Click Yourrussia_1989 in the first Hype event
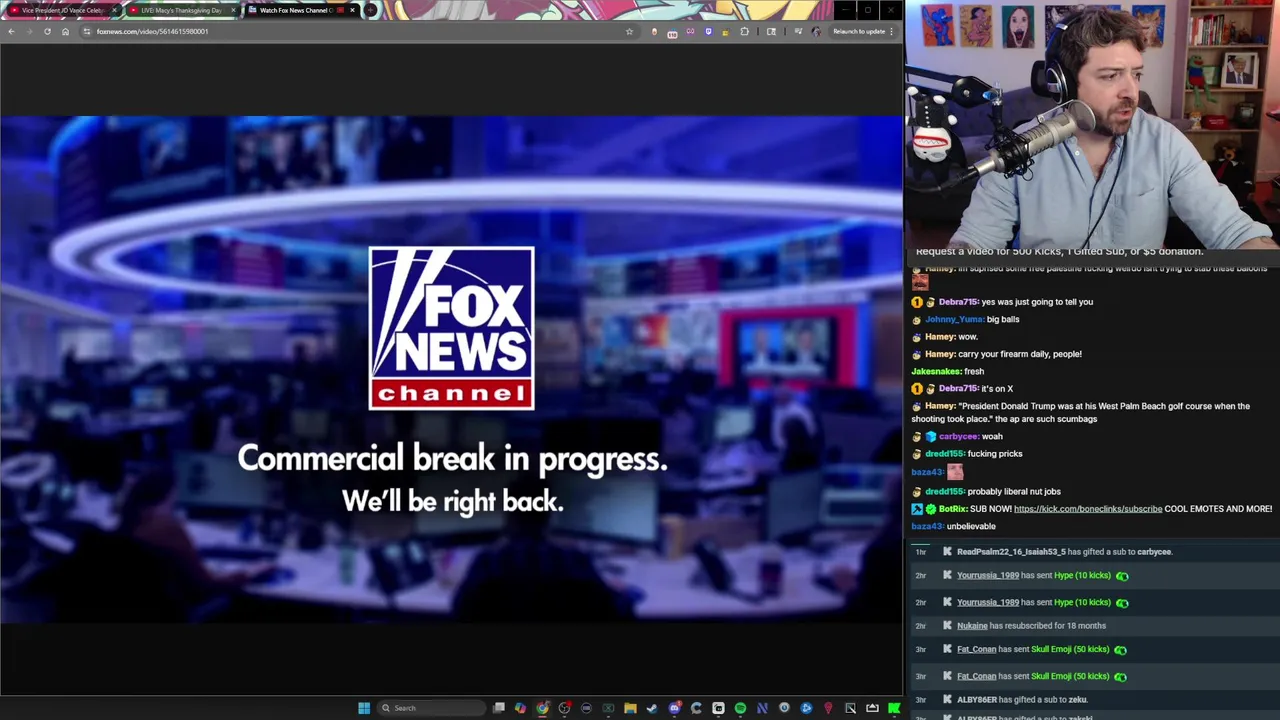 pos(988,576)
